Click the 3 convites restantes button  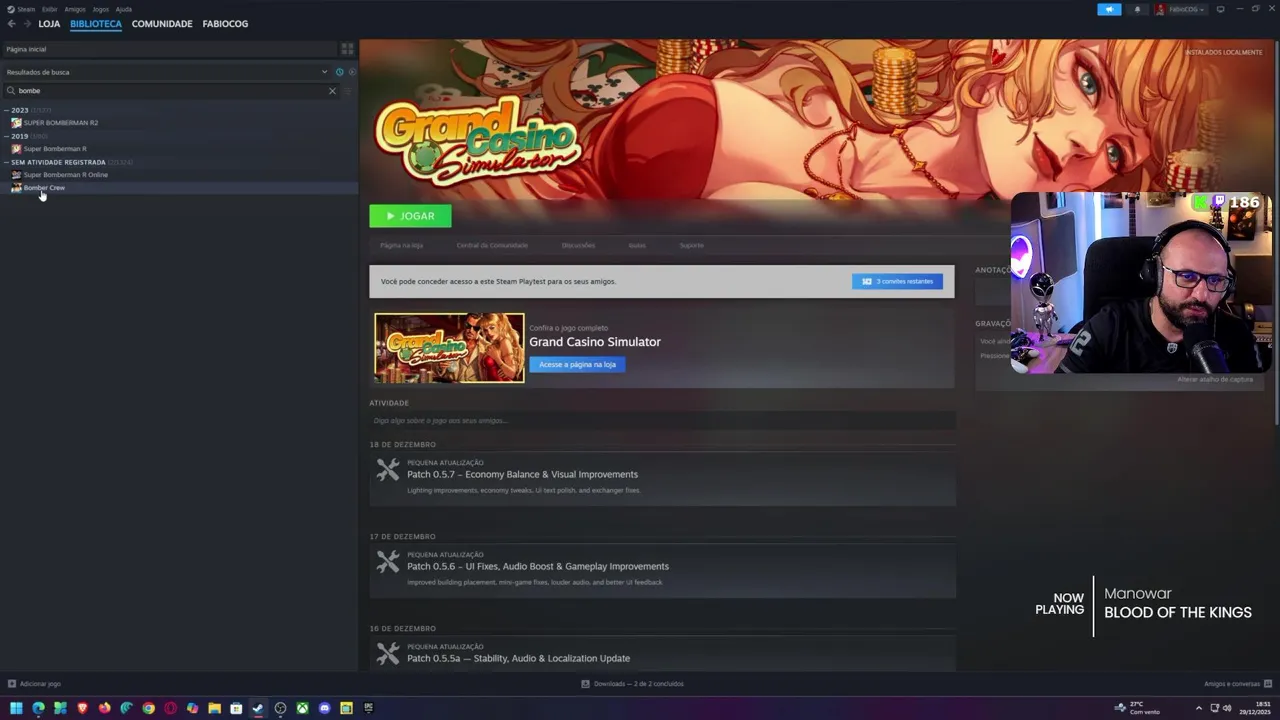coord(897,281)
